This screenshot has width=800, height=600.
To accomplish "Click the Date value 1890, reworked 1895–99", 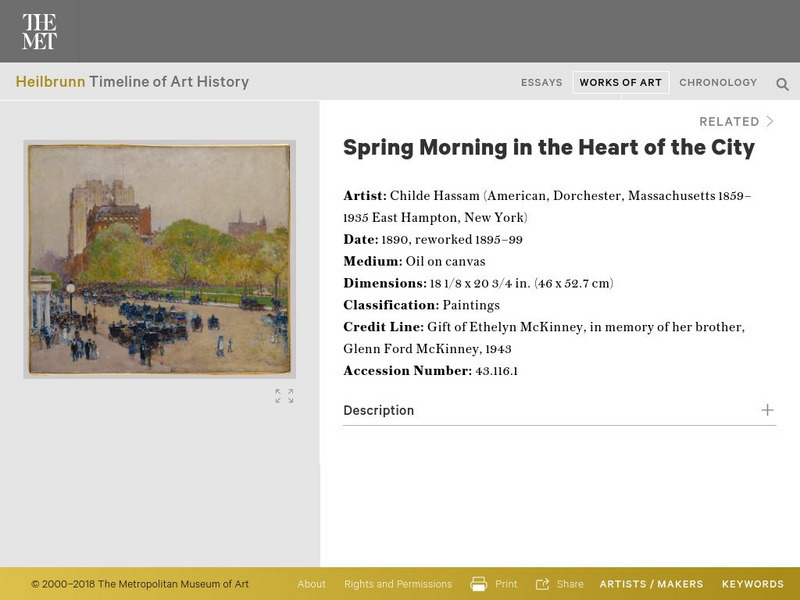I will [452, 240].
